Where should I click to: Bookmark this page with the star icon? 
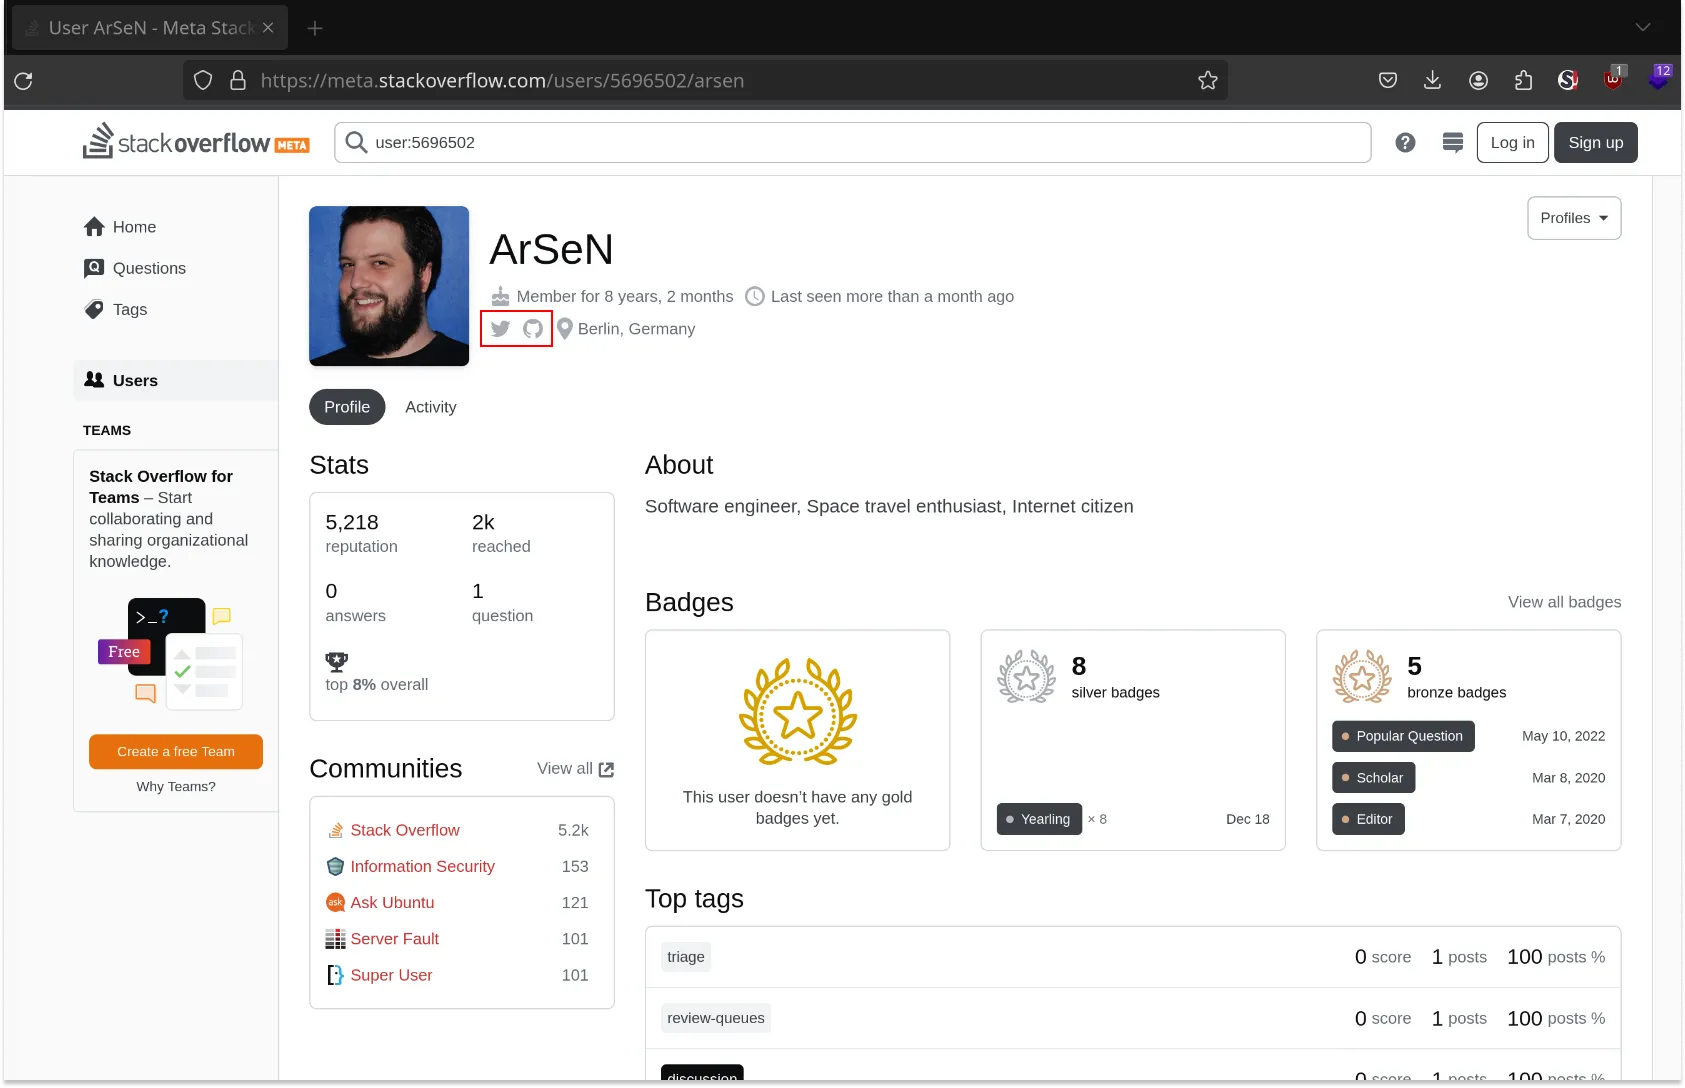[1208, 81]
